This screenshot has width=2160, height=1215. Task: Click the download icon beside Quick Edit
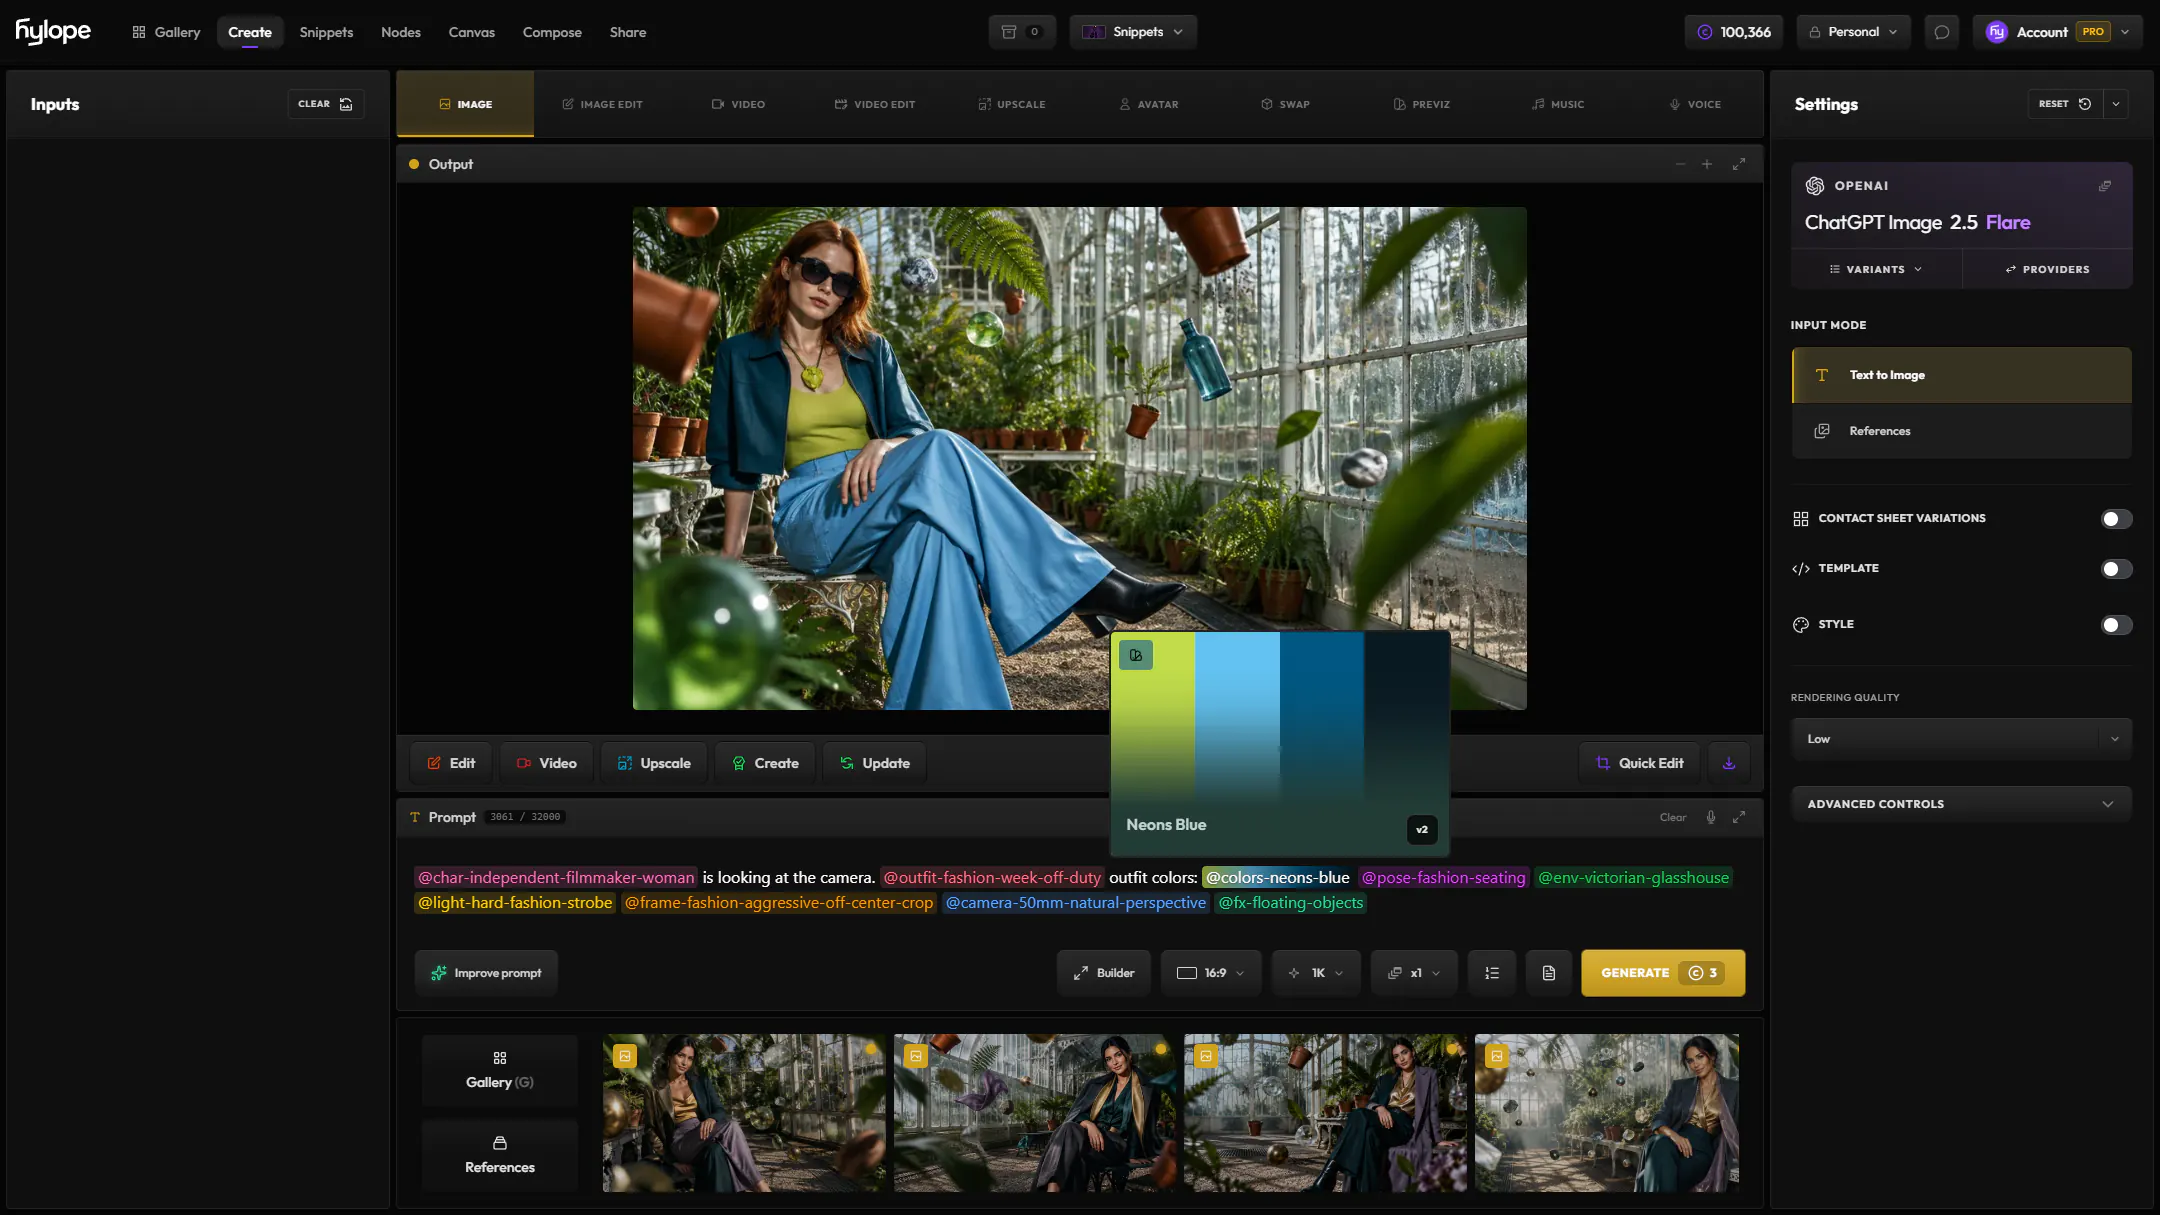[1728, 763]
